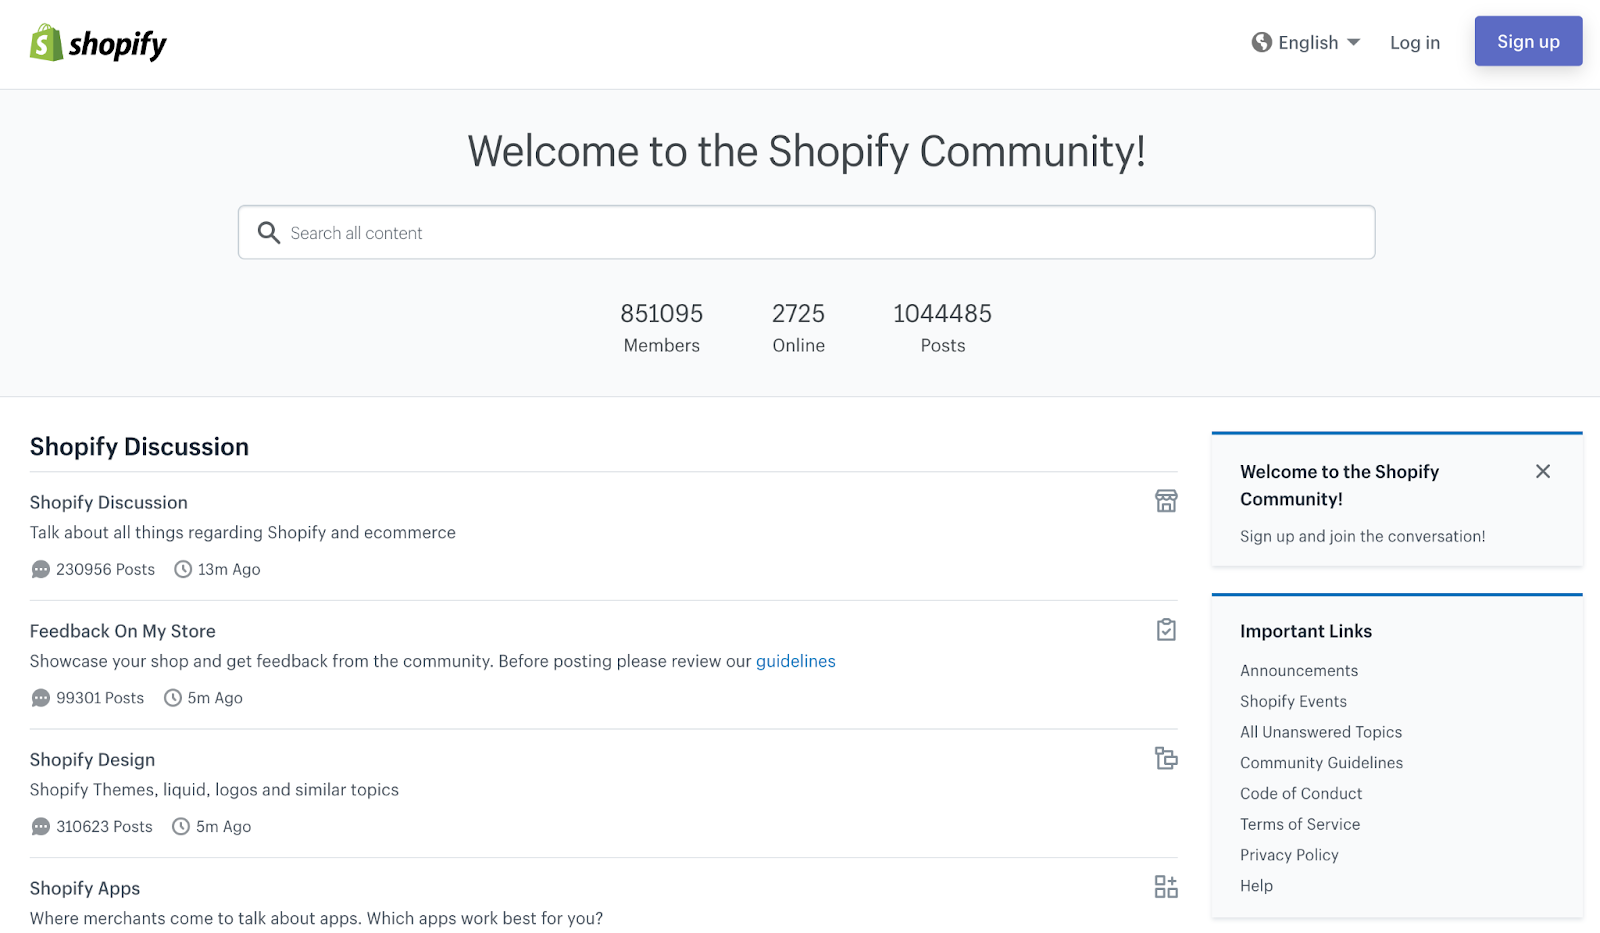Screen dimensions: 1600x933
Task: Open Shopify Events from Important Links
Action: click(1292, 700)
